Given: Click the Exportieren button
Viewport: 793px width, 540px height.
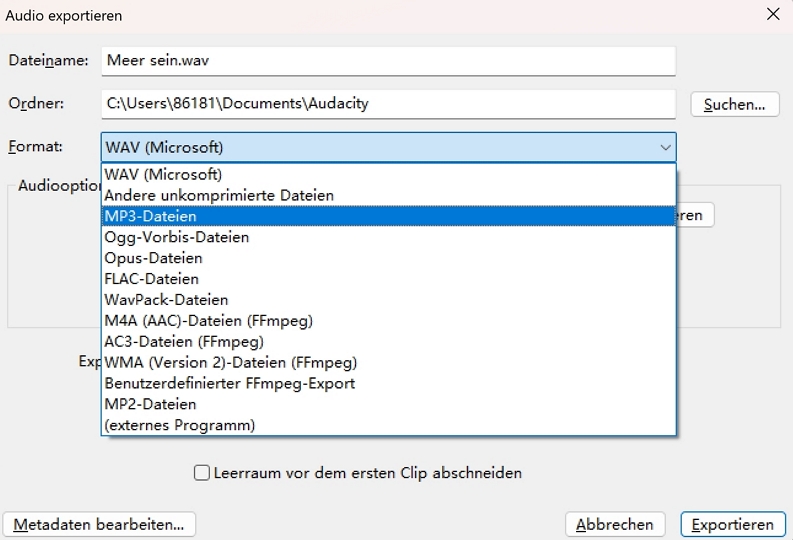Looking at the screenshot, I should pos(732,524).
